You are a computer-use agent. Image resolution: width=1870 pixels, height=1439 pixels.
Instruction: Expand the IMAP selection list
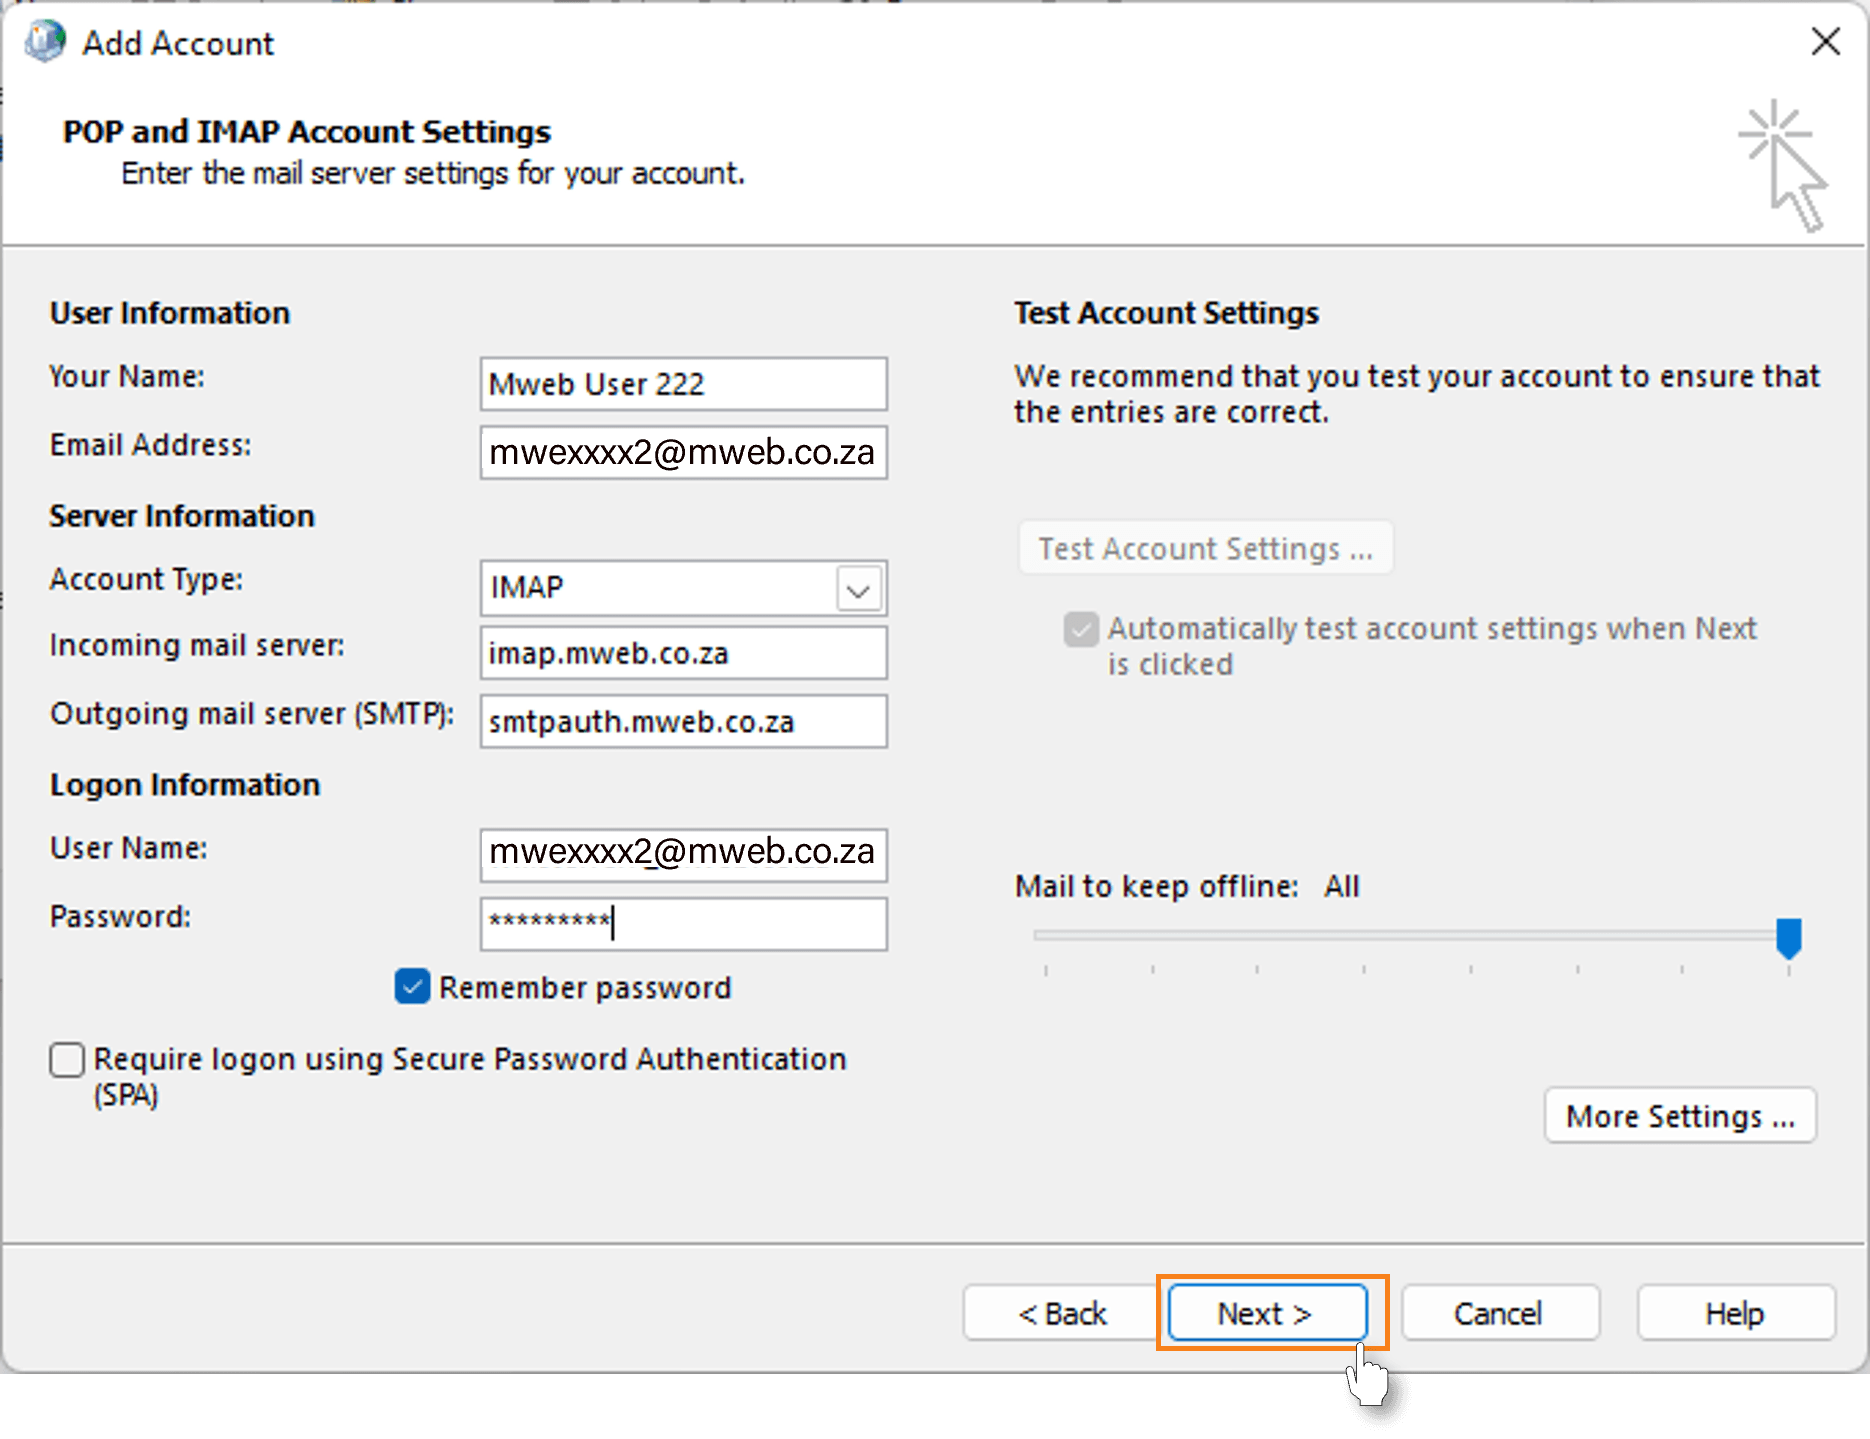(x=857, y=588)
